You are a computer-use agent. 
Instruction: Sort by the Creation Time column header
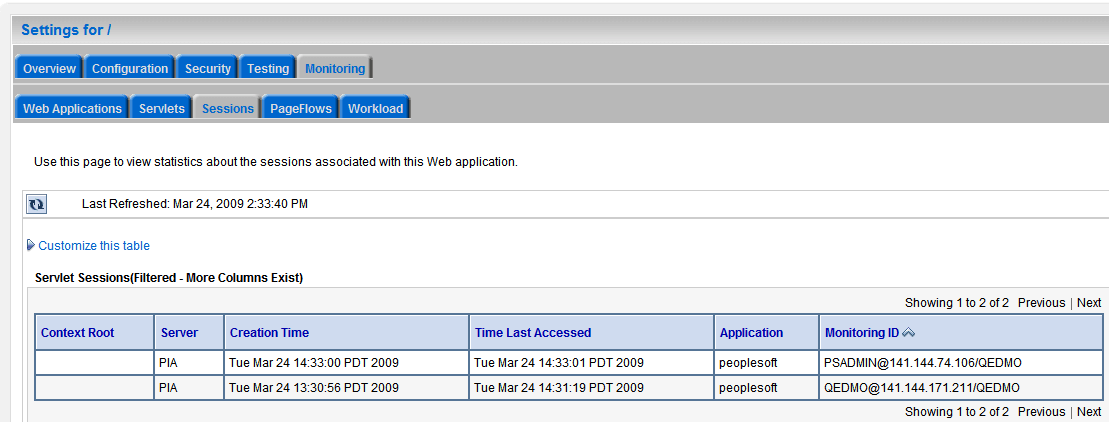(269, 332)
